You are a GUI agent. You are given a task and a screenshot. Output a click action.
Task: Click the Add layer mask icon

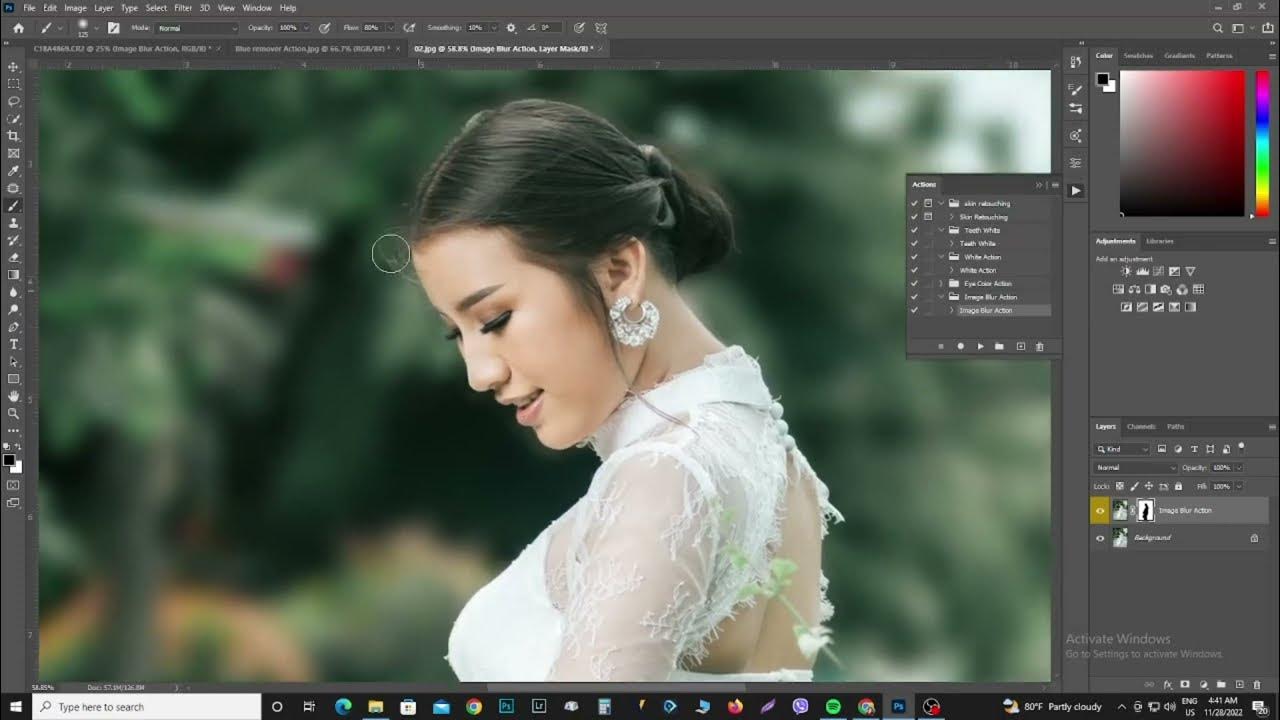pyautogui.click(x=1185, y=684)
